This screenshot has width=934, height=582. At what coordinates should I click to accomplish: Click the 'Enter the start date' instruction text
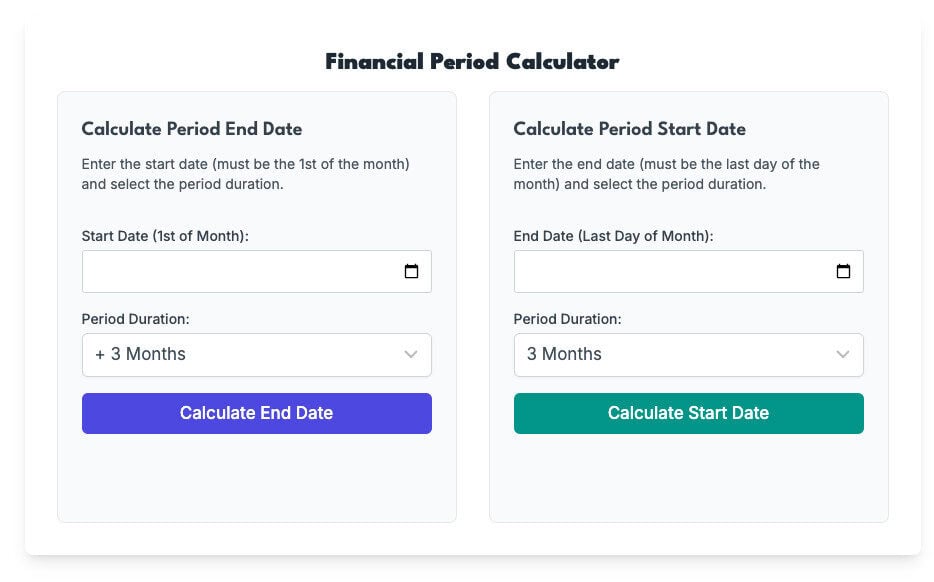[x=245, y=174]
